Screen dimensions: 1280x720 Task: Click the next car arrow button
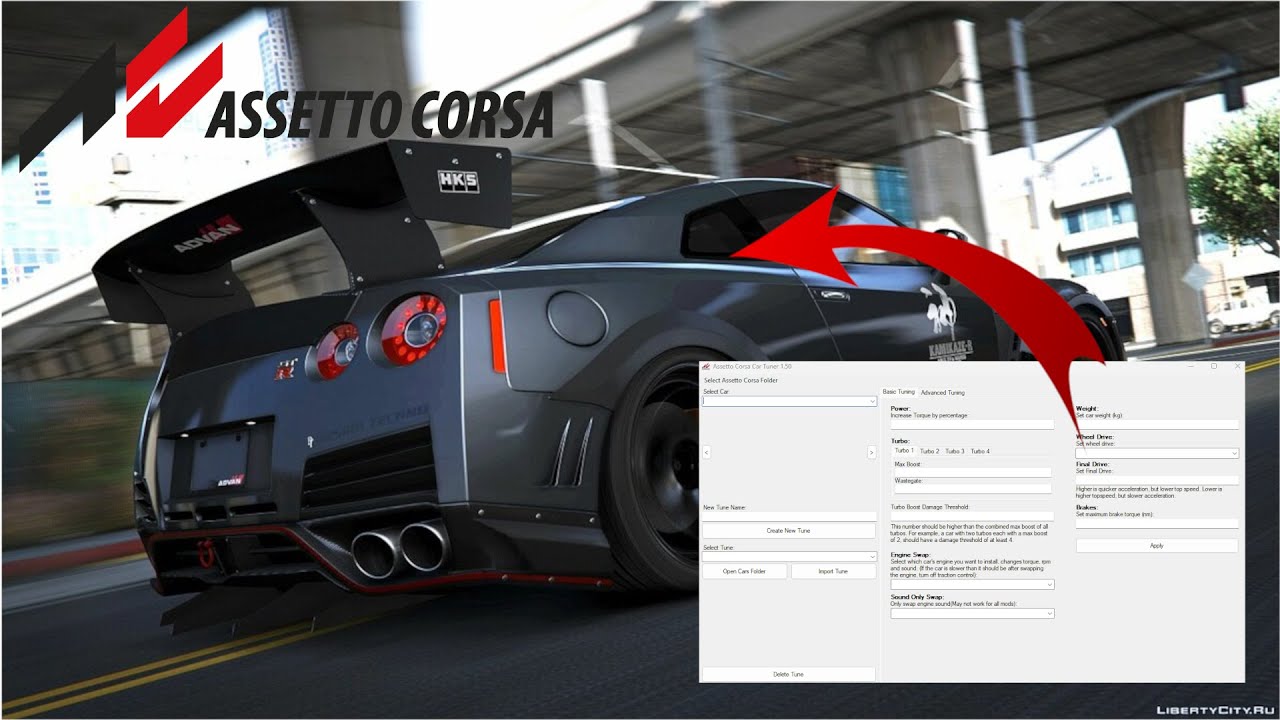[871, 452]
